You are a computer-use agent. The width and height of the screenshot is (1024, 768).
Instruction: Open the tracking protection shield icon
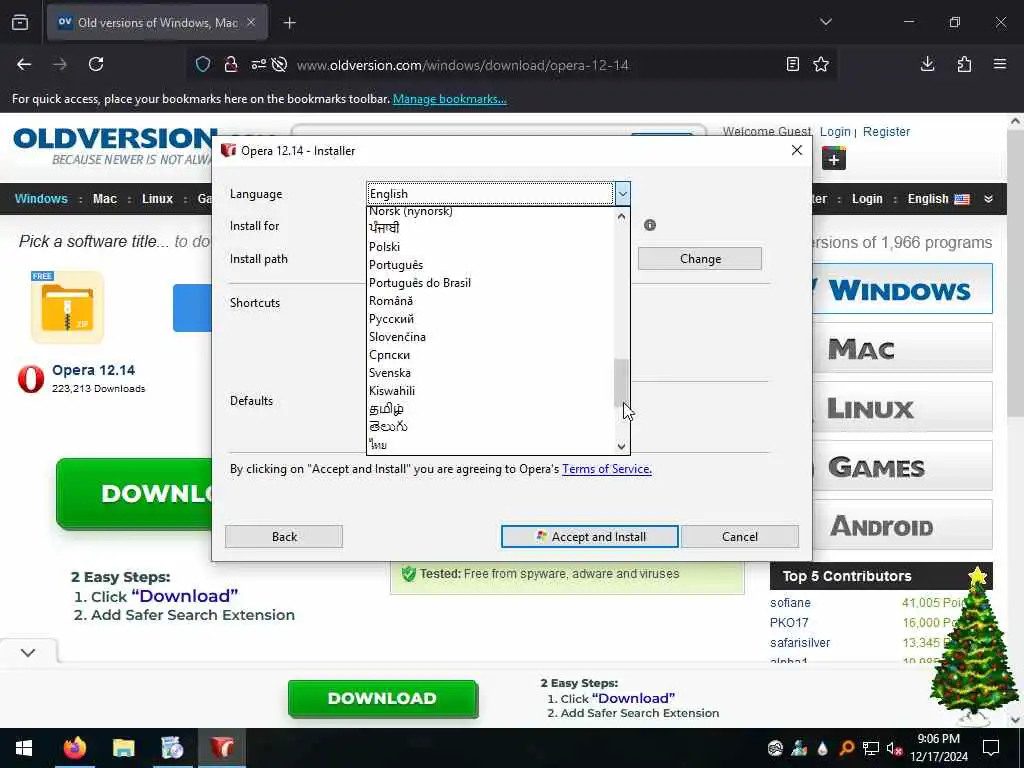[x=203, y=65]
